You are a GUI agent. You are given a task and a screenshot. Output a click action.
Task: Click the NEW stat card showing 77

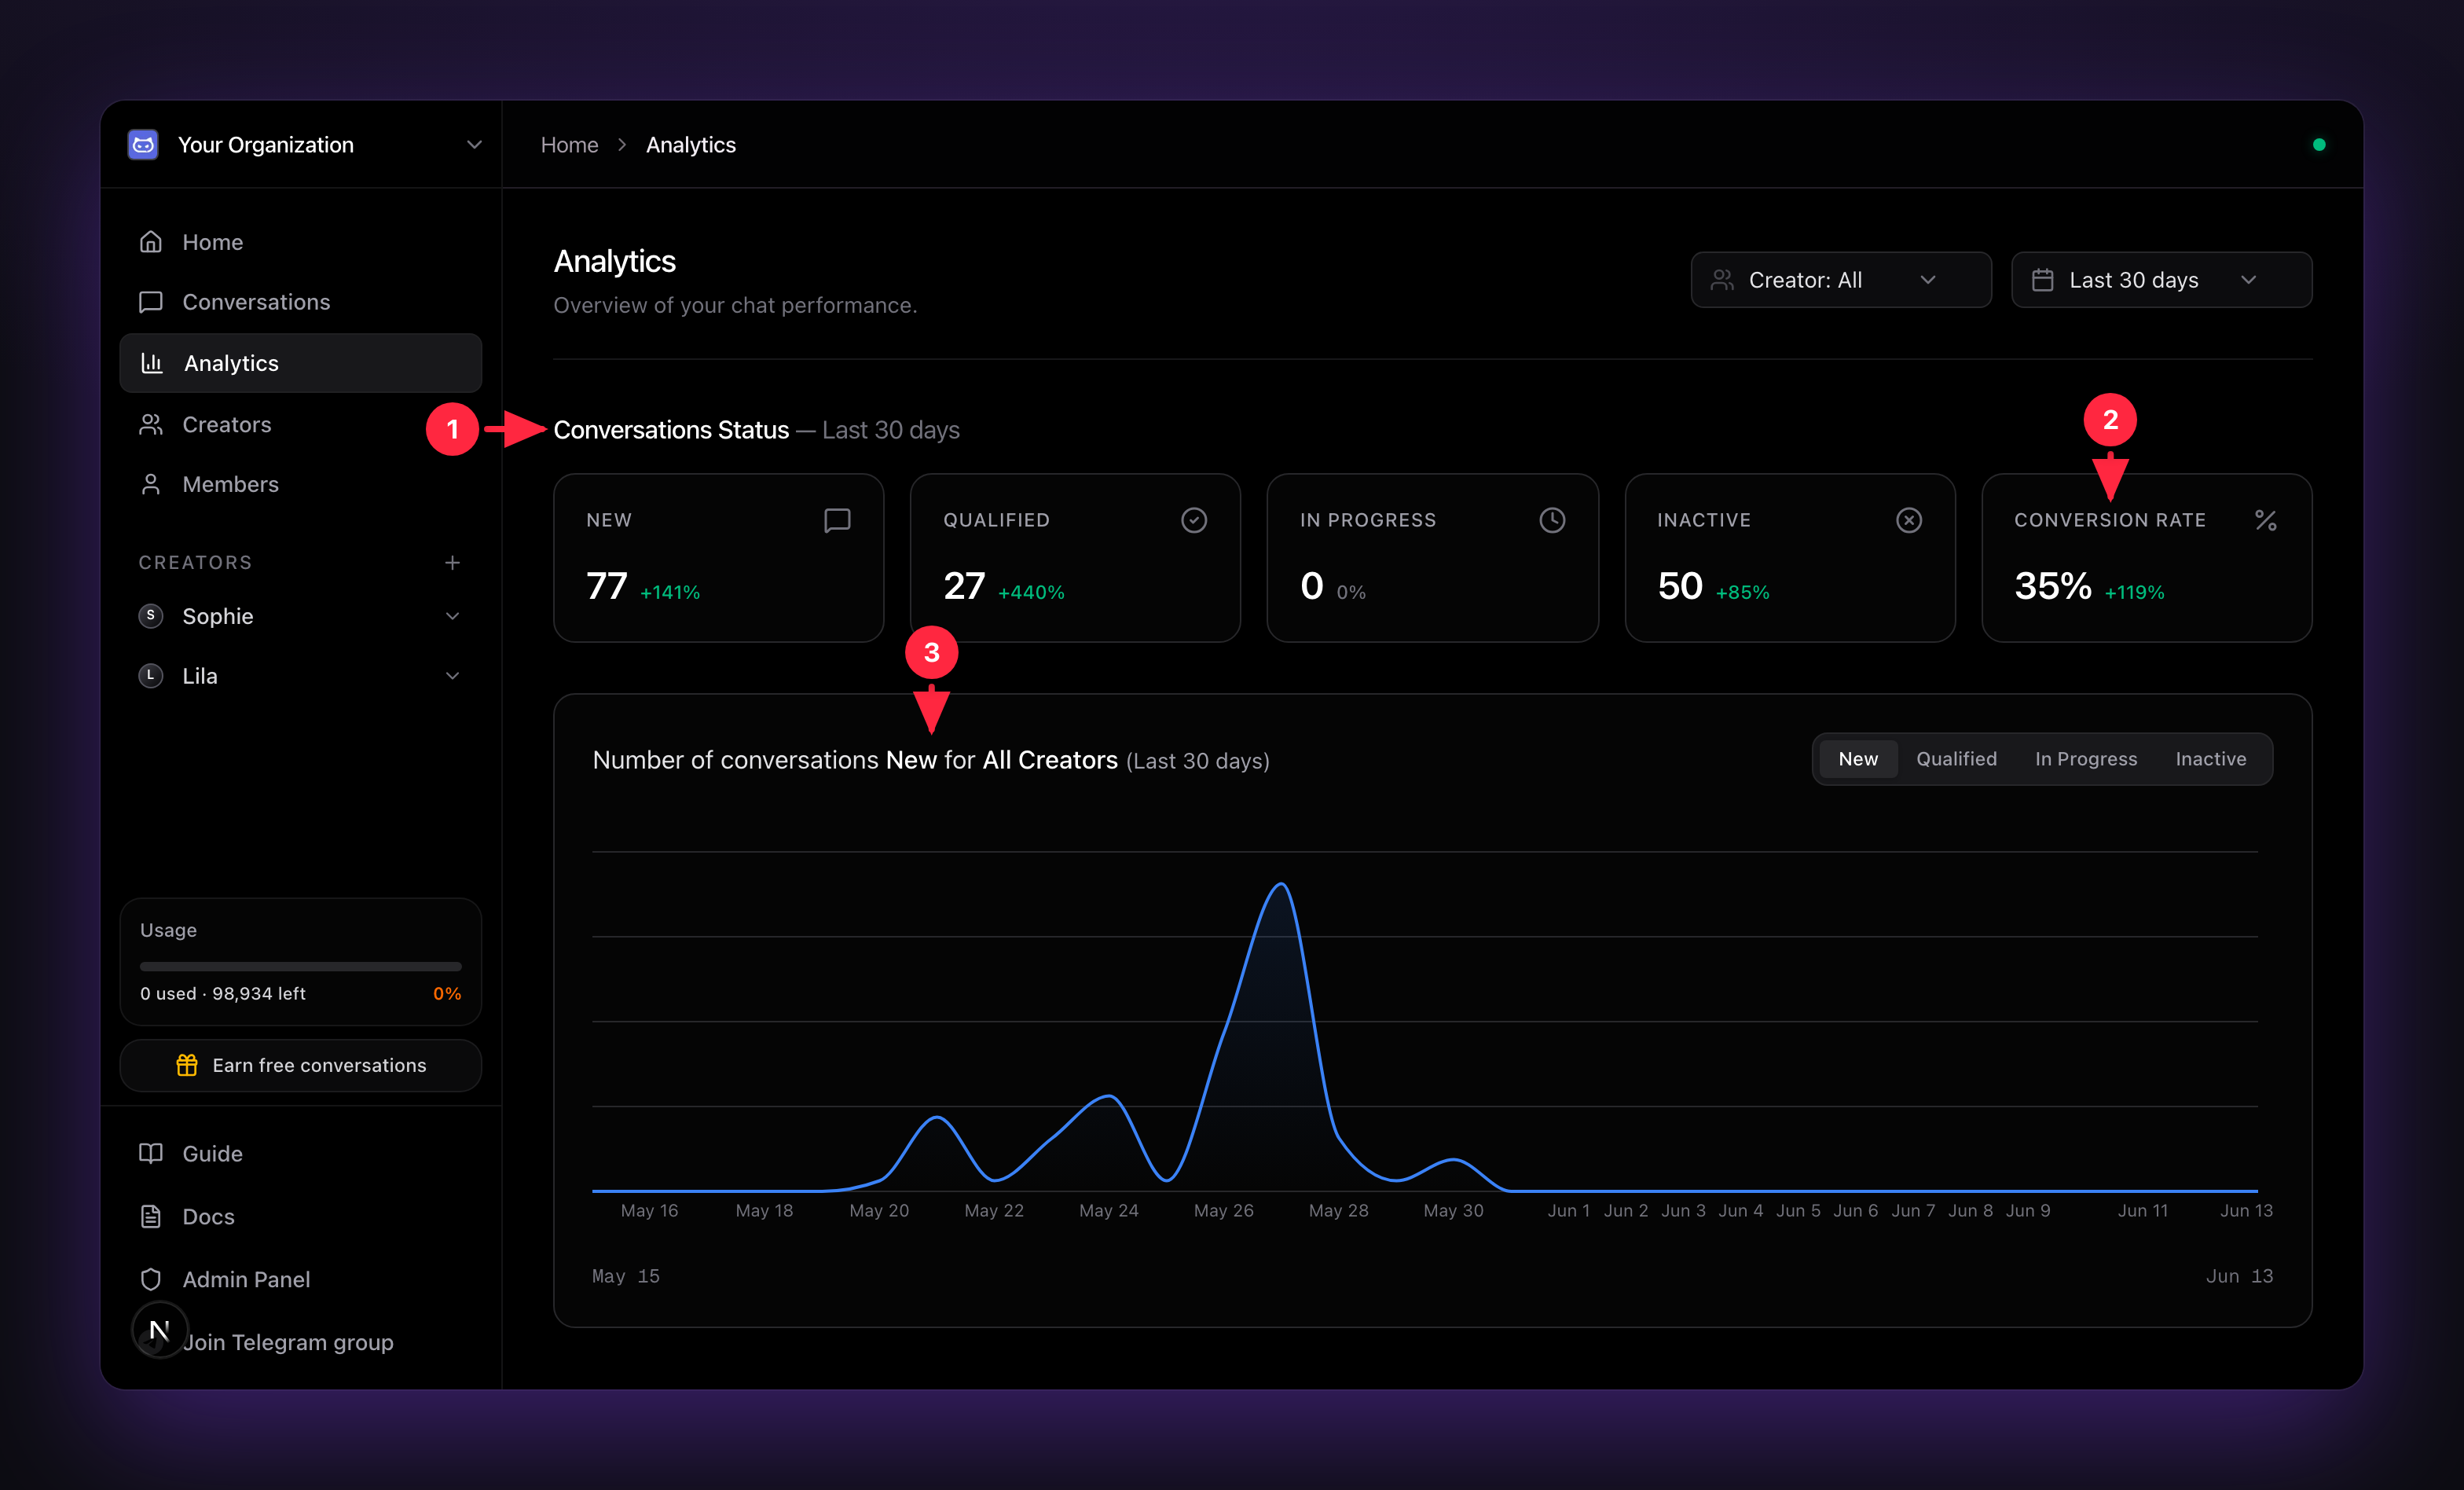(718, 558)
